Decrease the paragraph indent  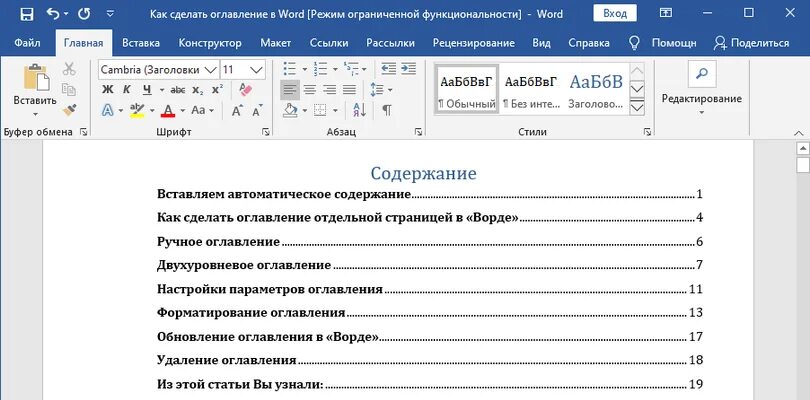[388, 68]
